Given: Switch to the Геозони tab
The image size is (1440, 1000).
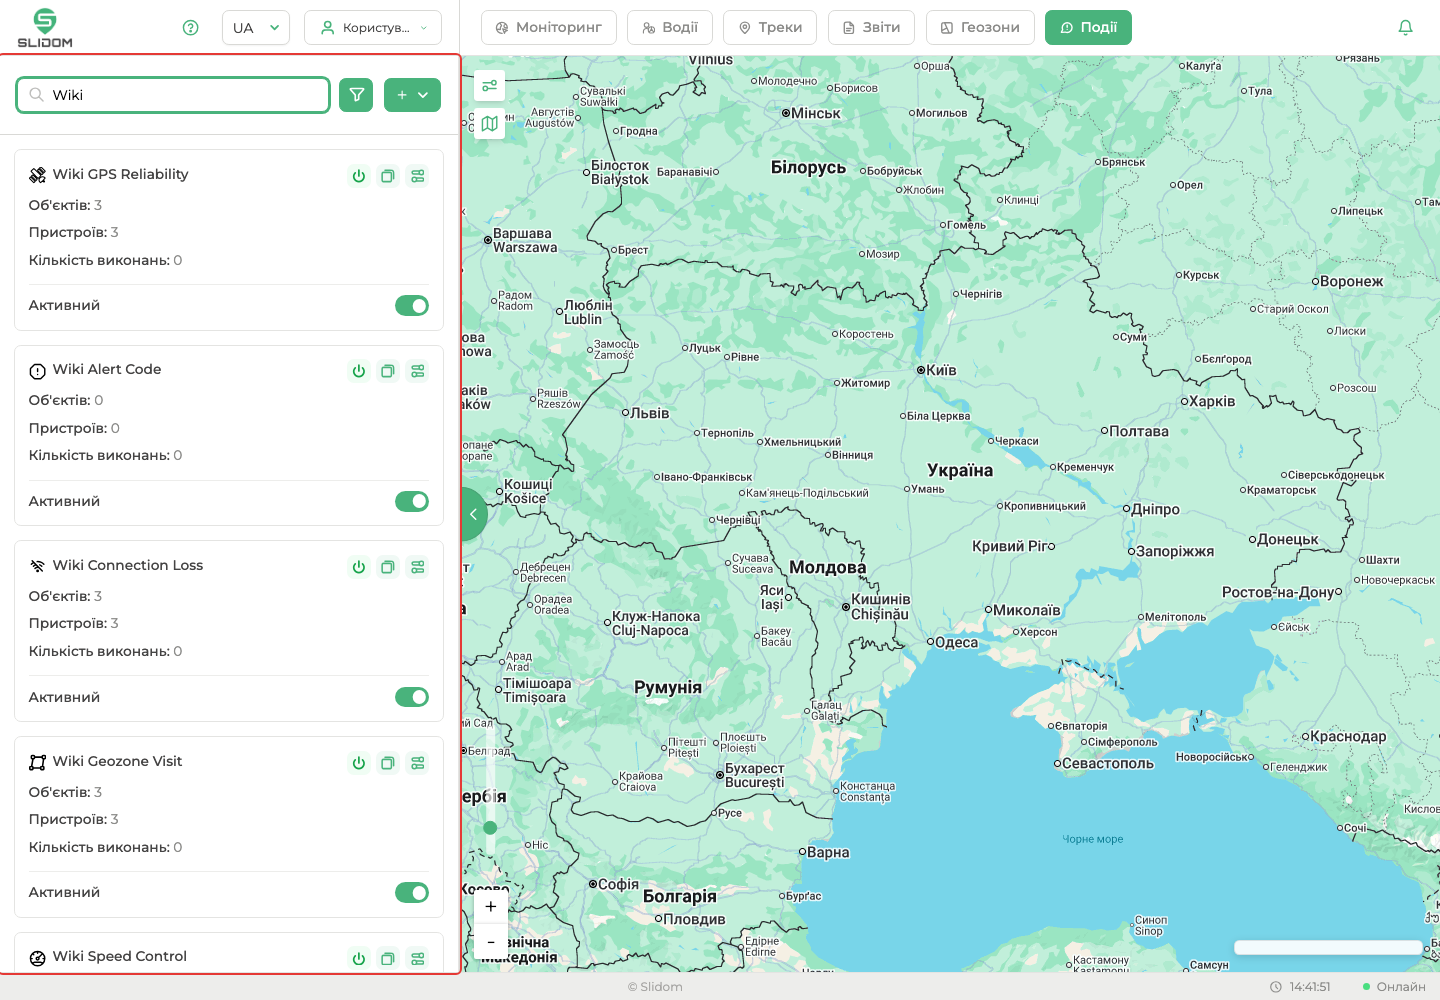Looking at the screenshot, I should point(980,28).
